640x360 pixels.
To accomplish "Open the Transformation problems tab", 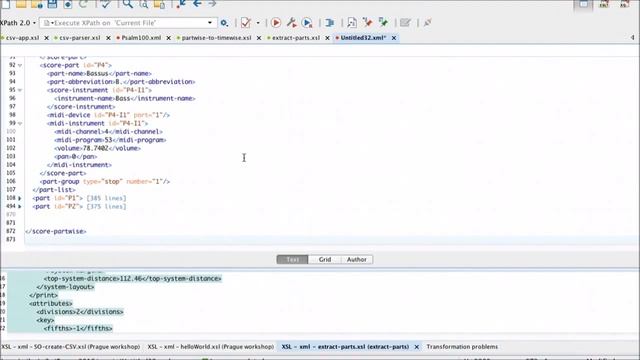I will click(x=462, y=347).
